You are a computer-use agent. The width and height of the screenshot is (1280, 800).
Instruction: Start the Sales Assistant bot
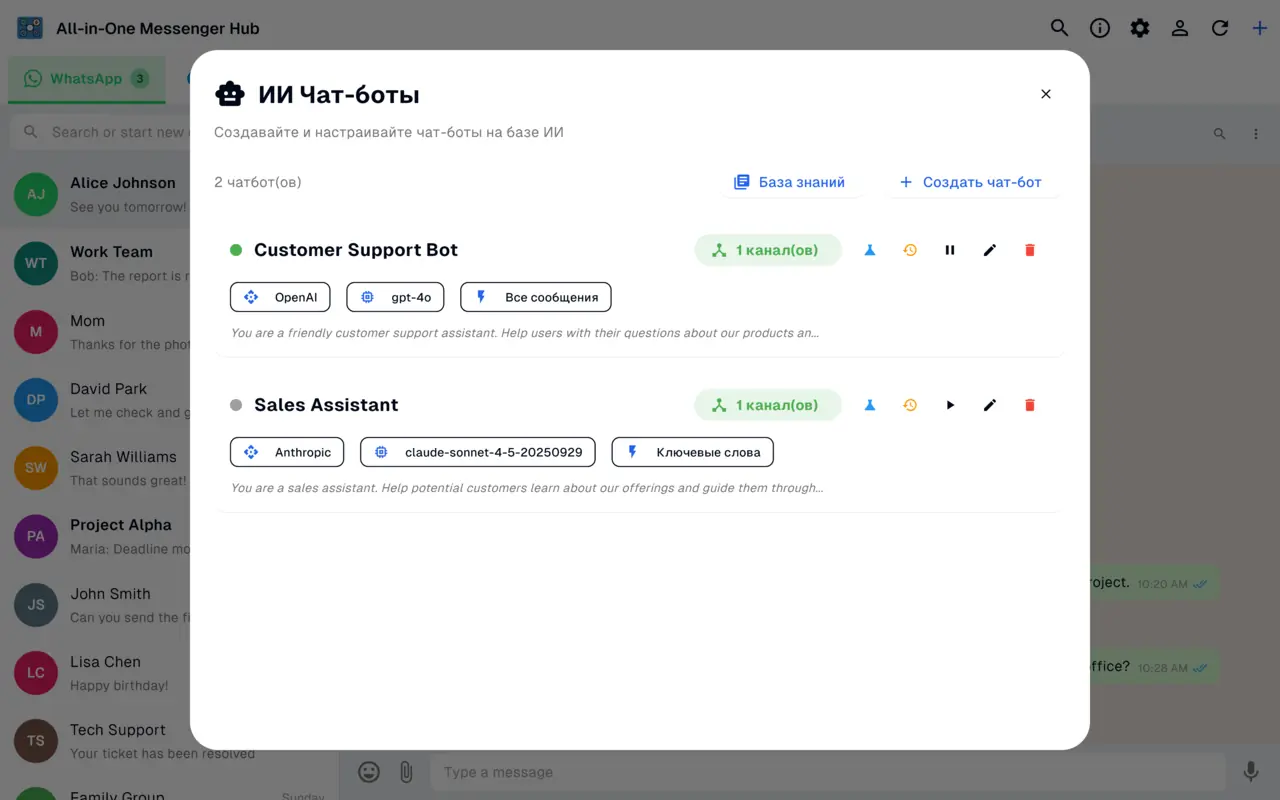(950, 405)
